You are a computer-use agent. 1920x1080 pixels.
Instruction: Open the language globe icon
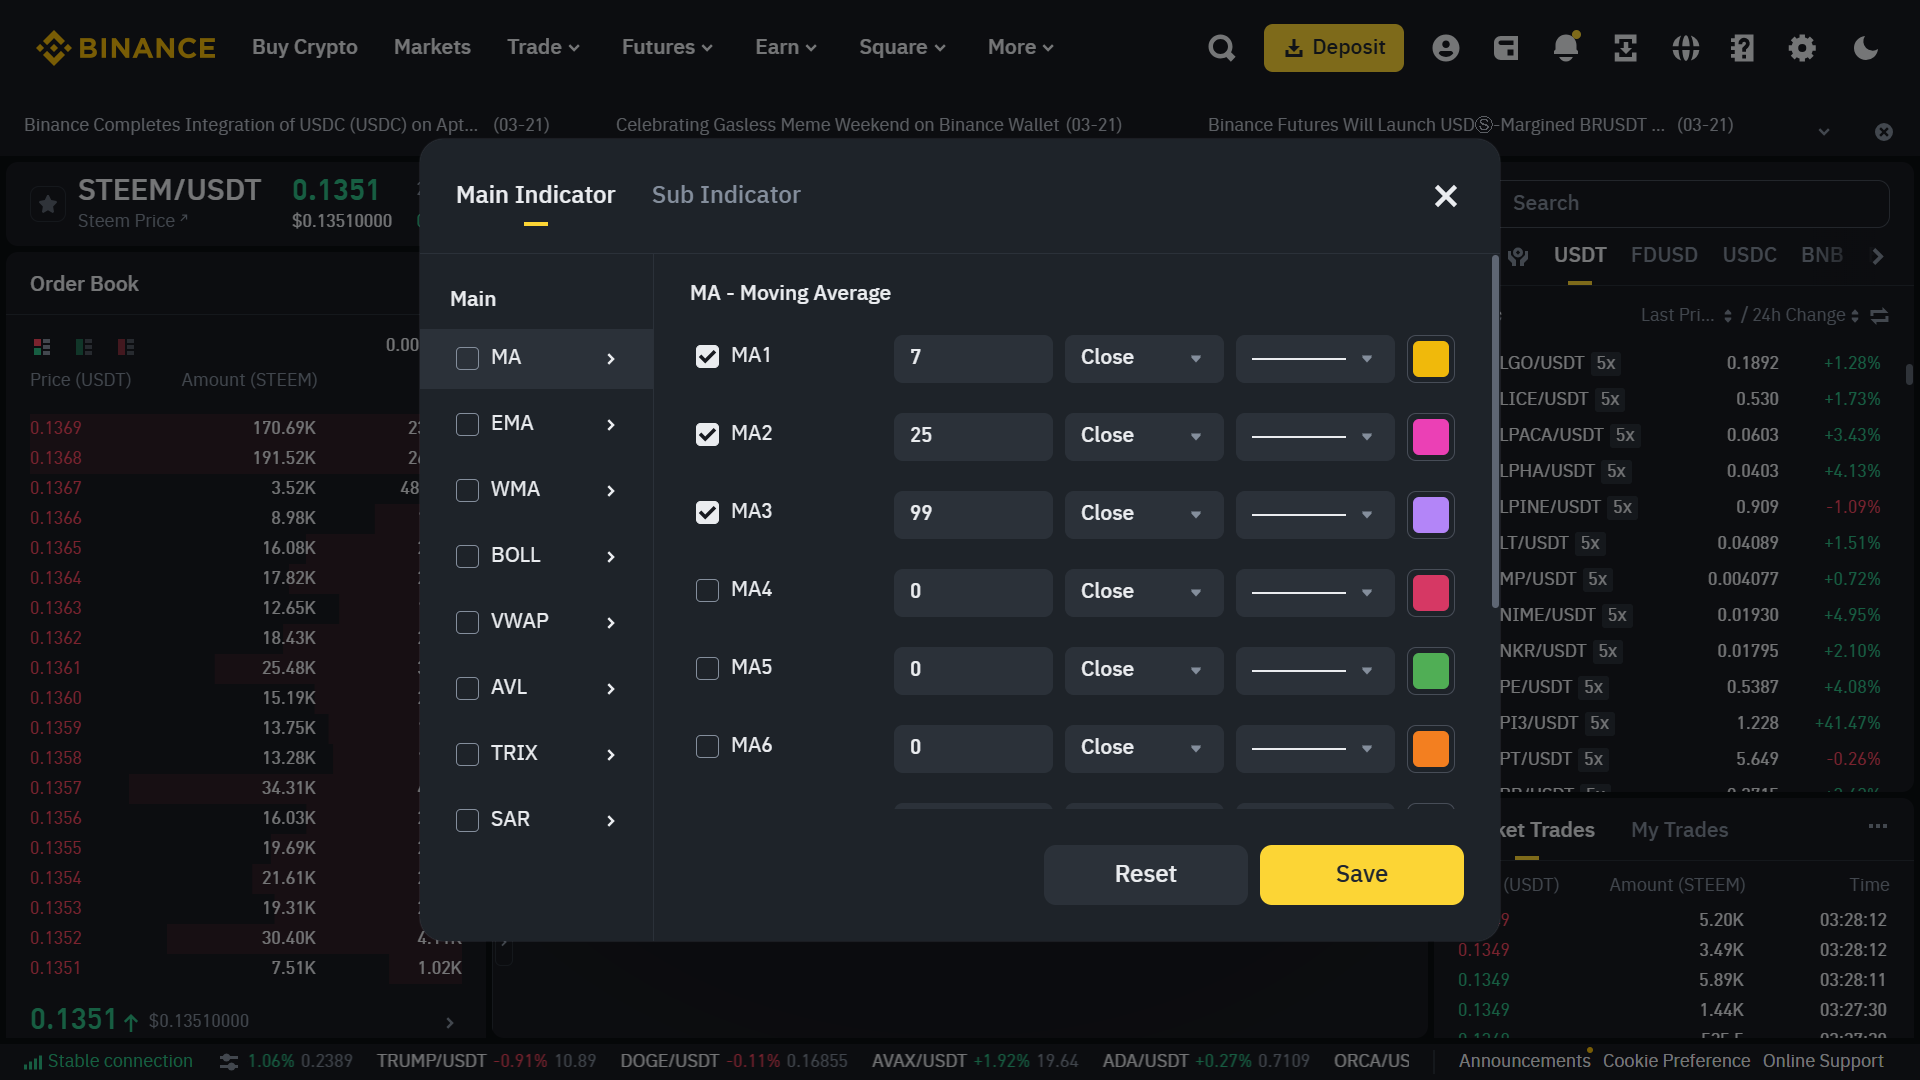(1686, 48)
